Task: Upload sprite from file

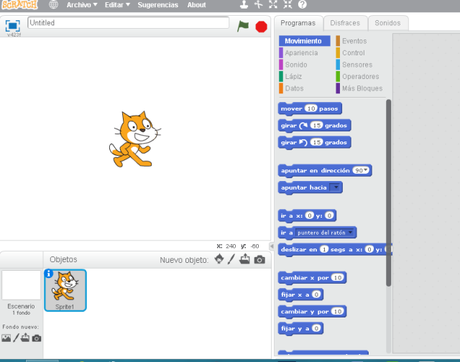Action: click(x=245, y=259)
